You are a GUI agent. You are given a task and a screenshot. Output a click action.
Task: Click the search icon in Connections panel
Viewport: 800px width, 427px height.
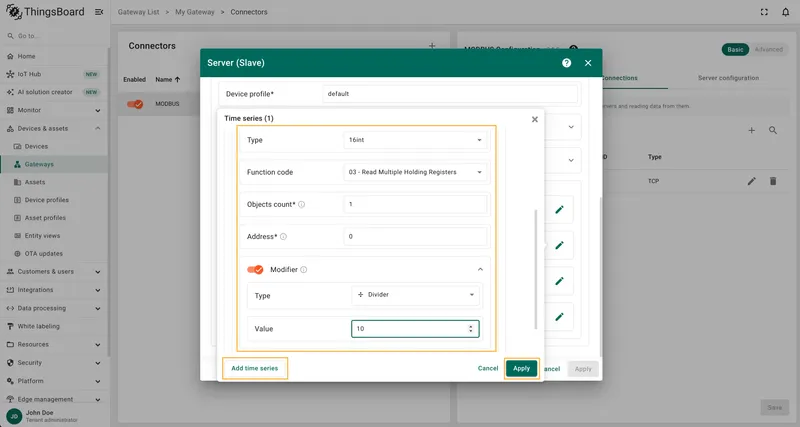(773, 131)
